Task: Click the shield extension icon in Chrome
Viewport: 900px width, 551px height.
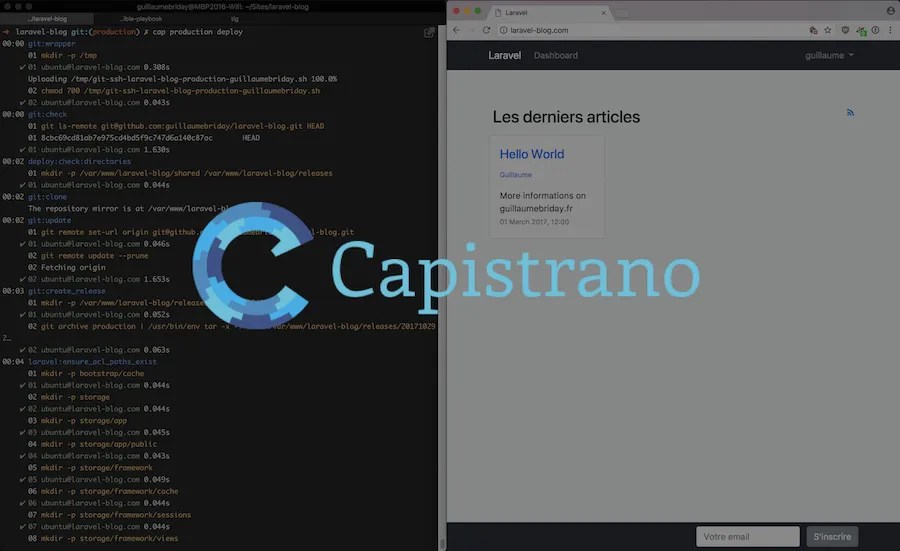Action: (x=845, y=30)
